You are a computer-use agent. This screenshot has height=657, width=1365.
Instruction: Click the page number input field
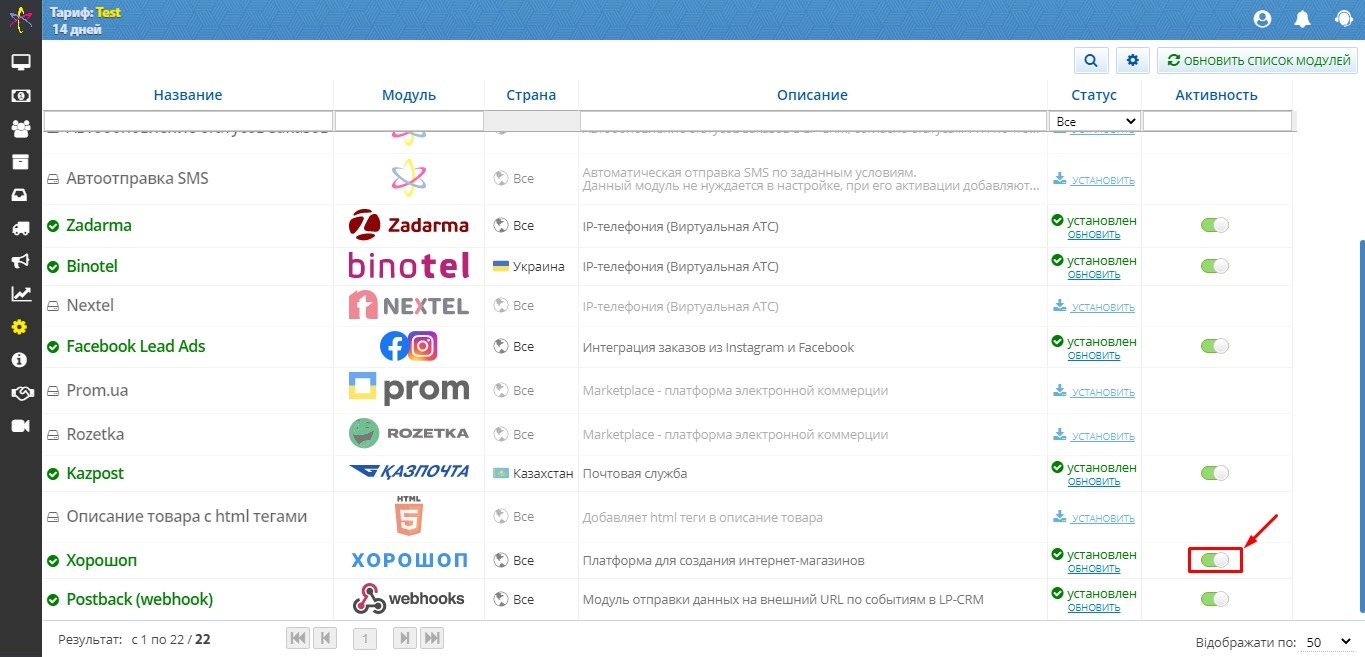[365, 638]
